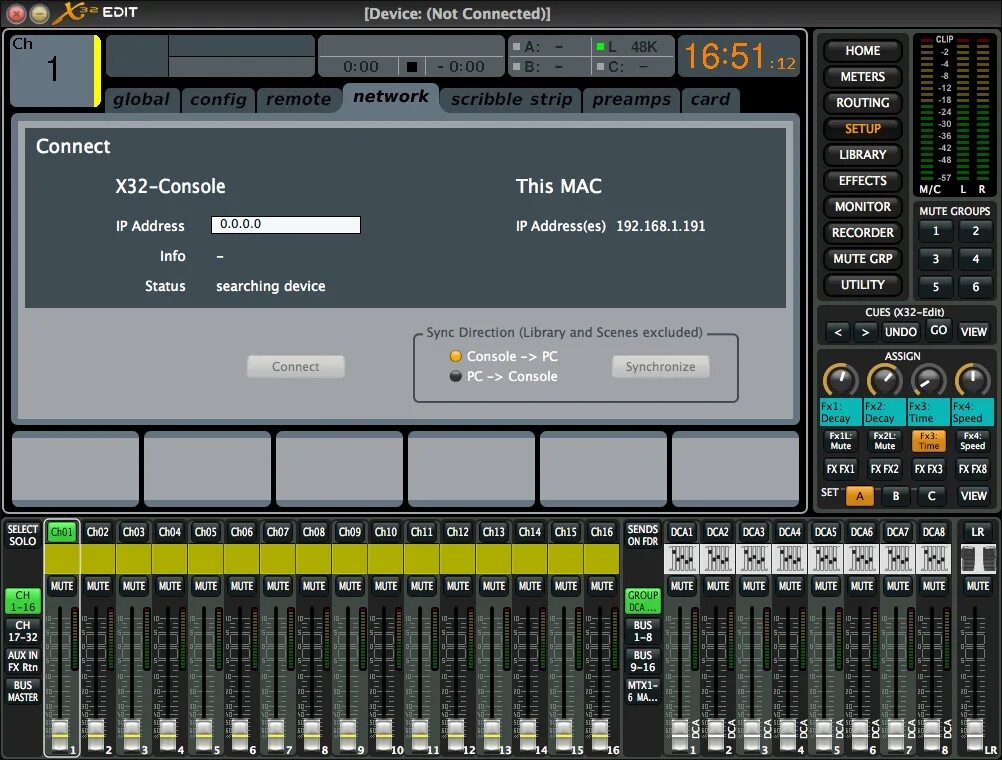Screen dimensions: 1002x760
Task: Go to previous cue with < button
Action: (x=838, y=332)
